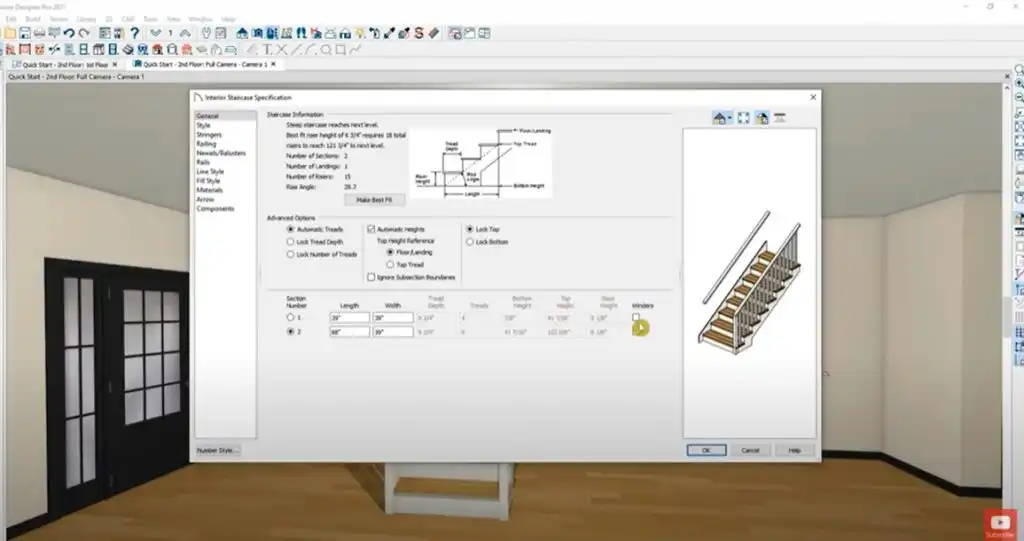Select section number 1 radio button
The height and width of the screenshot is (541, 1024).
click(x=291, y=318)
